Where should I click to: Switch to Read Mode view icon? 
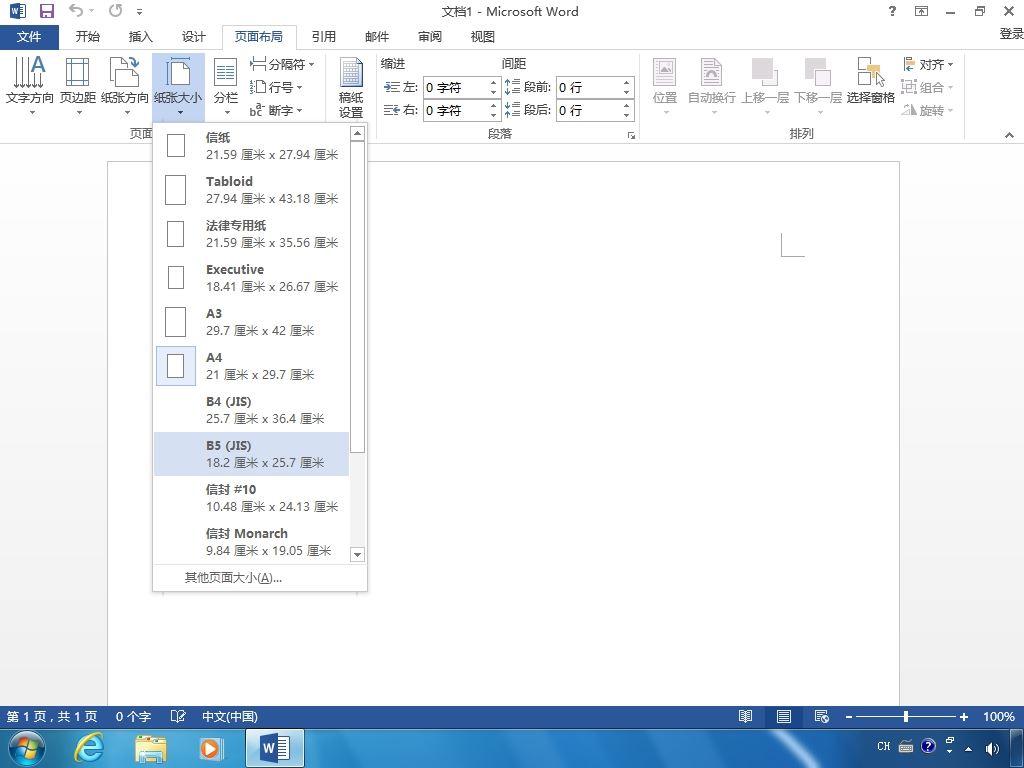[x=745, y=716]
